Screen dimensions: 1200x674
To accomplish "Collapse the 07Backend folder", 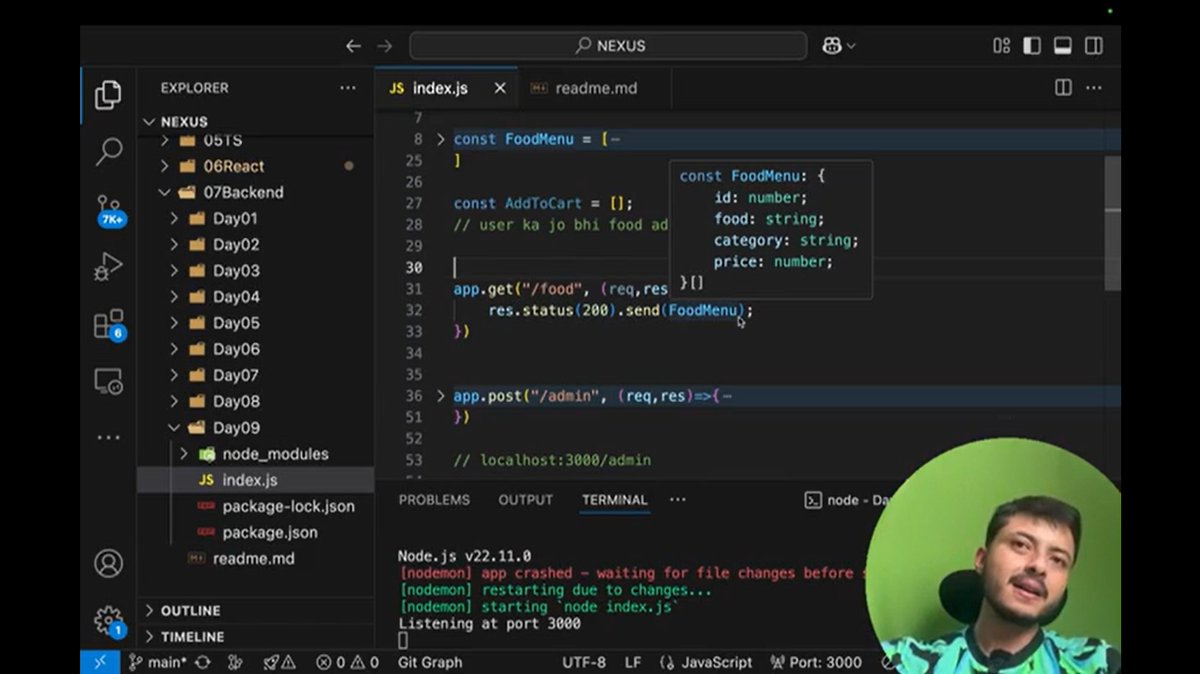I will (x=166, y=192).
